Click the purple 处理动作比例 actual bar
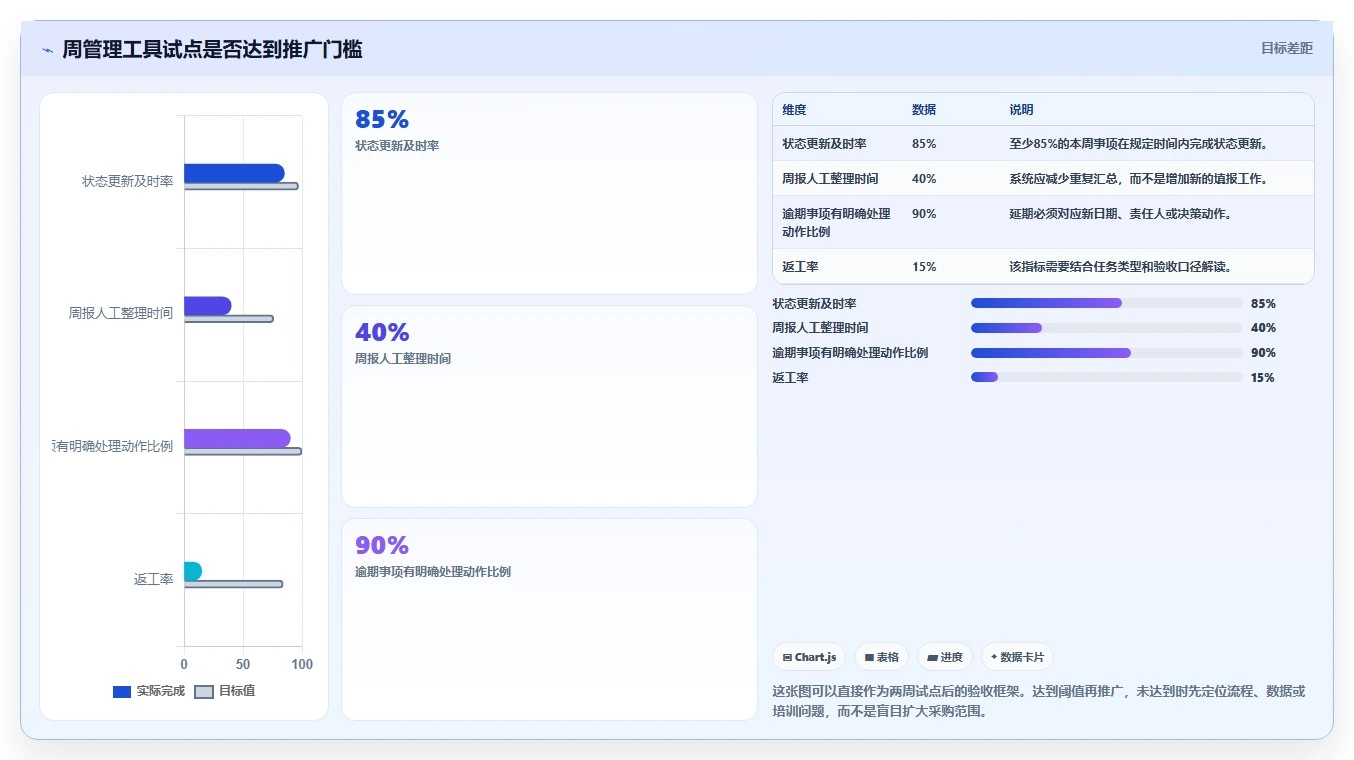This screenshot has width=1354, height=760. coord(237,438)
